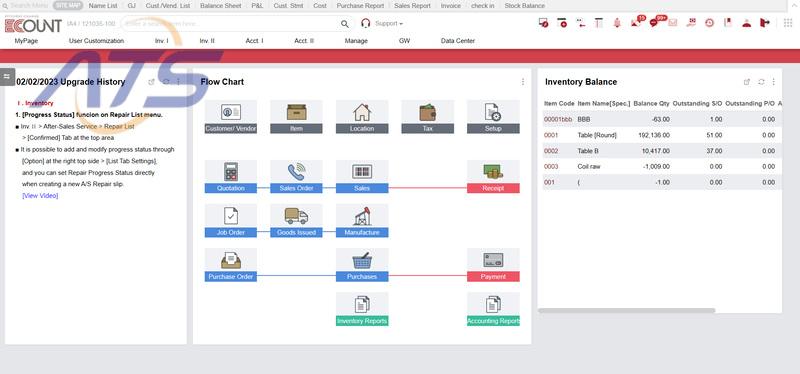Open the Sales Order phone icon
Viewport: 800px width, 374px height.
296,171
